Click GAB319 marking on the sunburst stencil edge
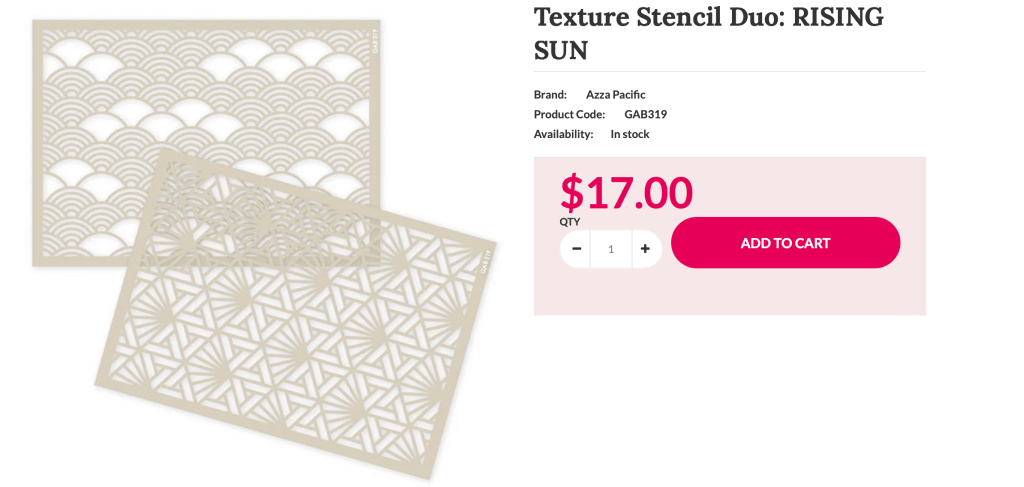The height and width of the screenshot is (487, 1024). tap(486, 264)
